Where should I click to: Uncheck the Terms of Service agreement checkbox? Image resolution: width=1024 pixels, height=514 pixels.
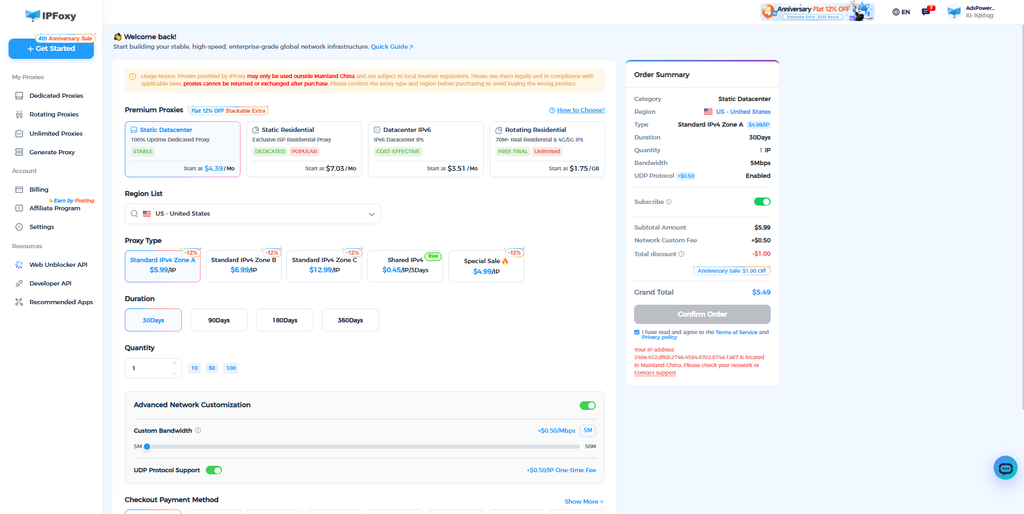pos(637,332)
